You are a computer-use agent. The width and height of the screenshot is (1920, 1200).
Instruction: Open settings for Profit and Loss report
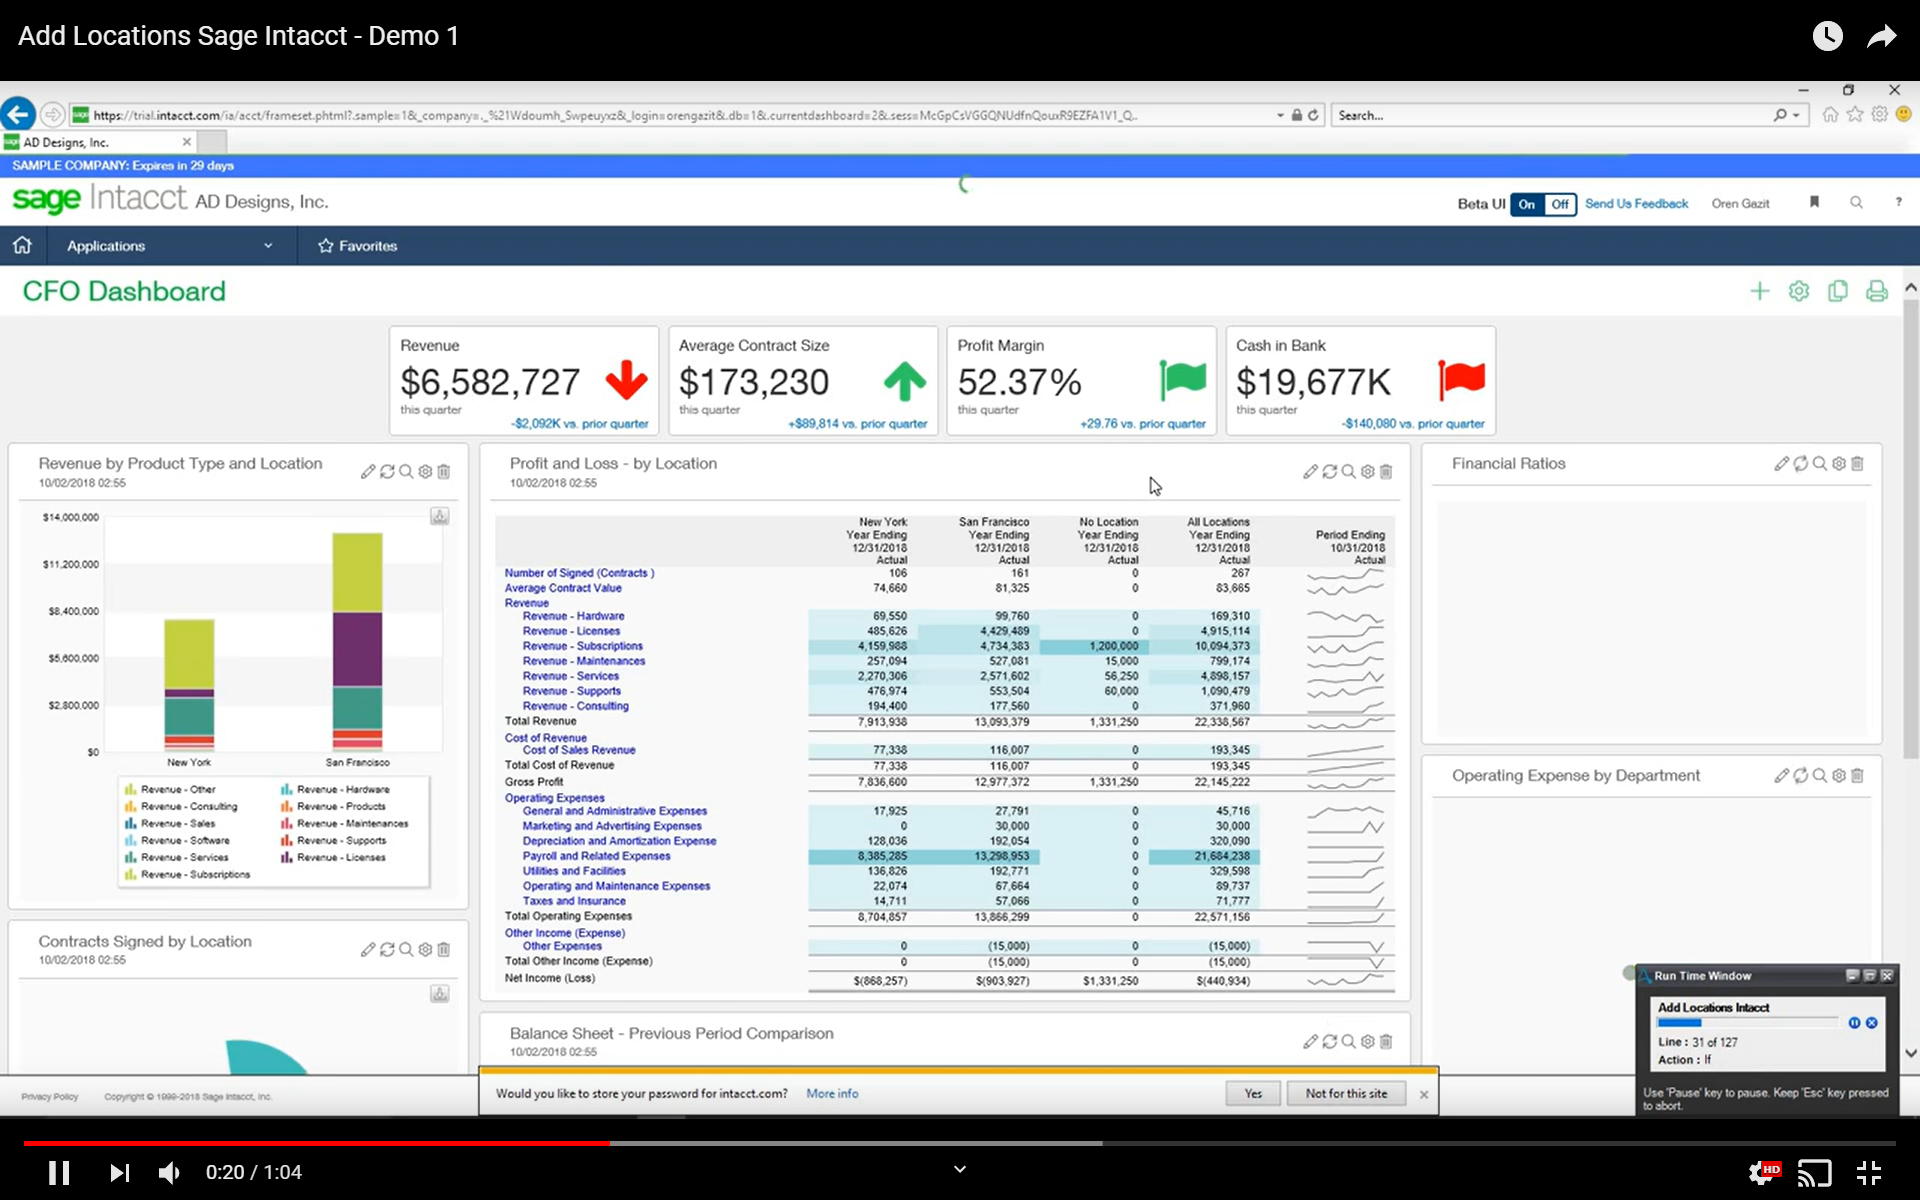1367,472
